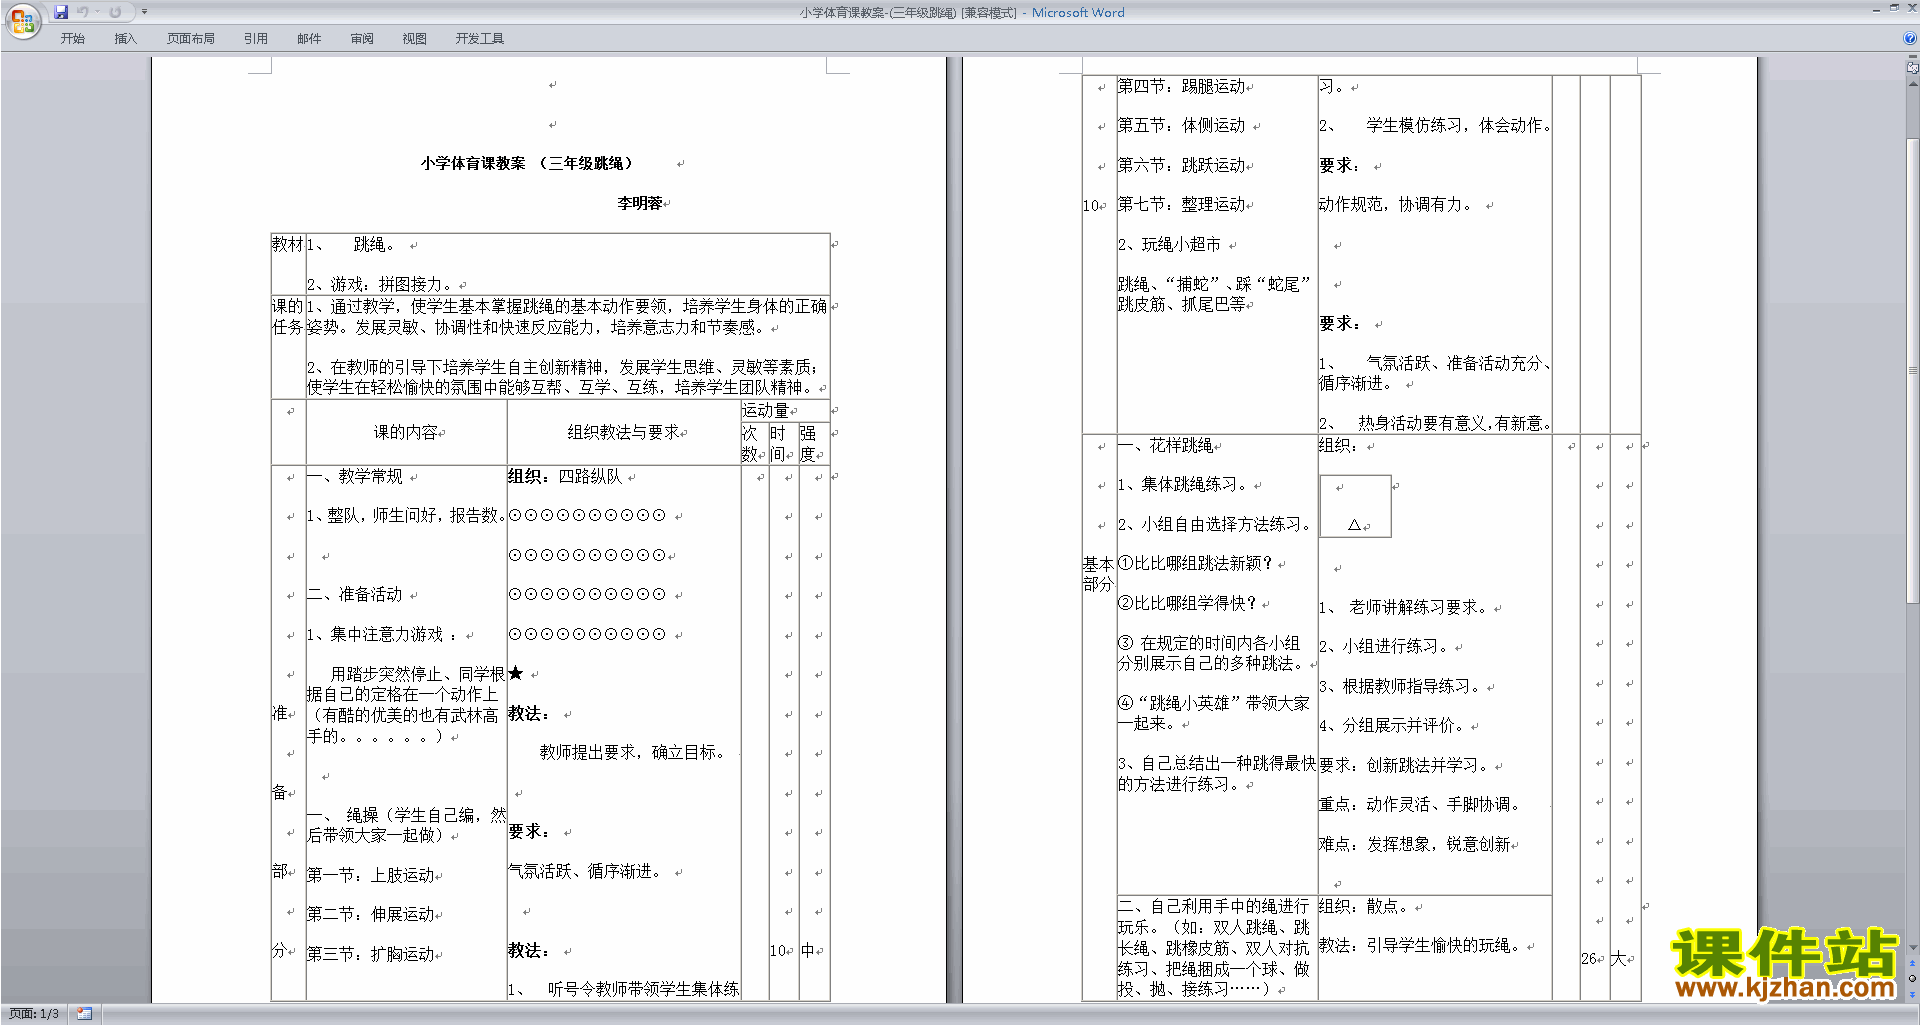Click the text 第三节：扩胸运动

coord(371,954)
